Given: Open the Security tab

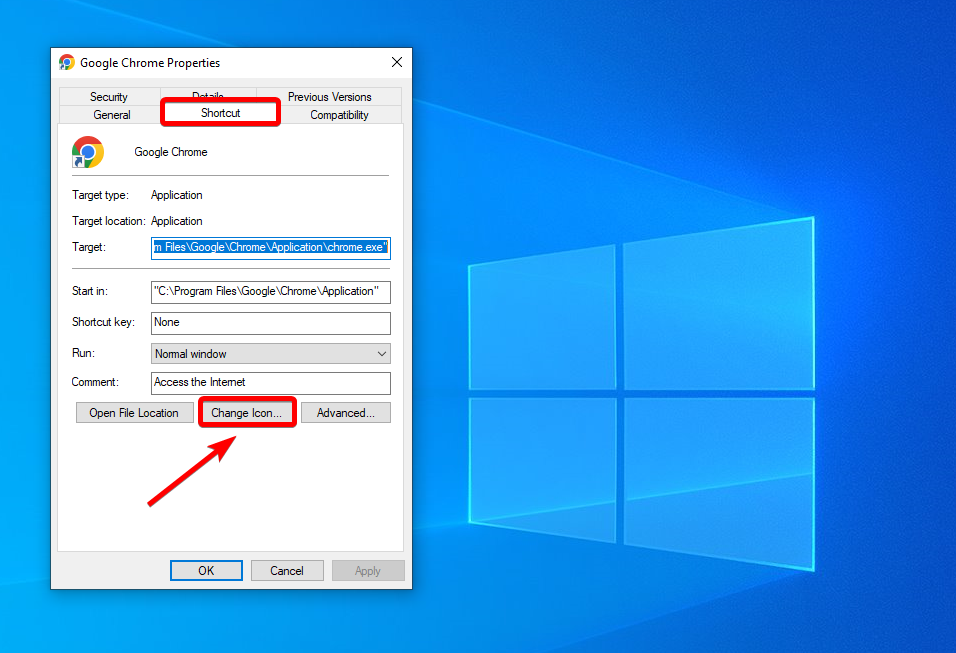Looking at the screenshot, I should (109, 96).
